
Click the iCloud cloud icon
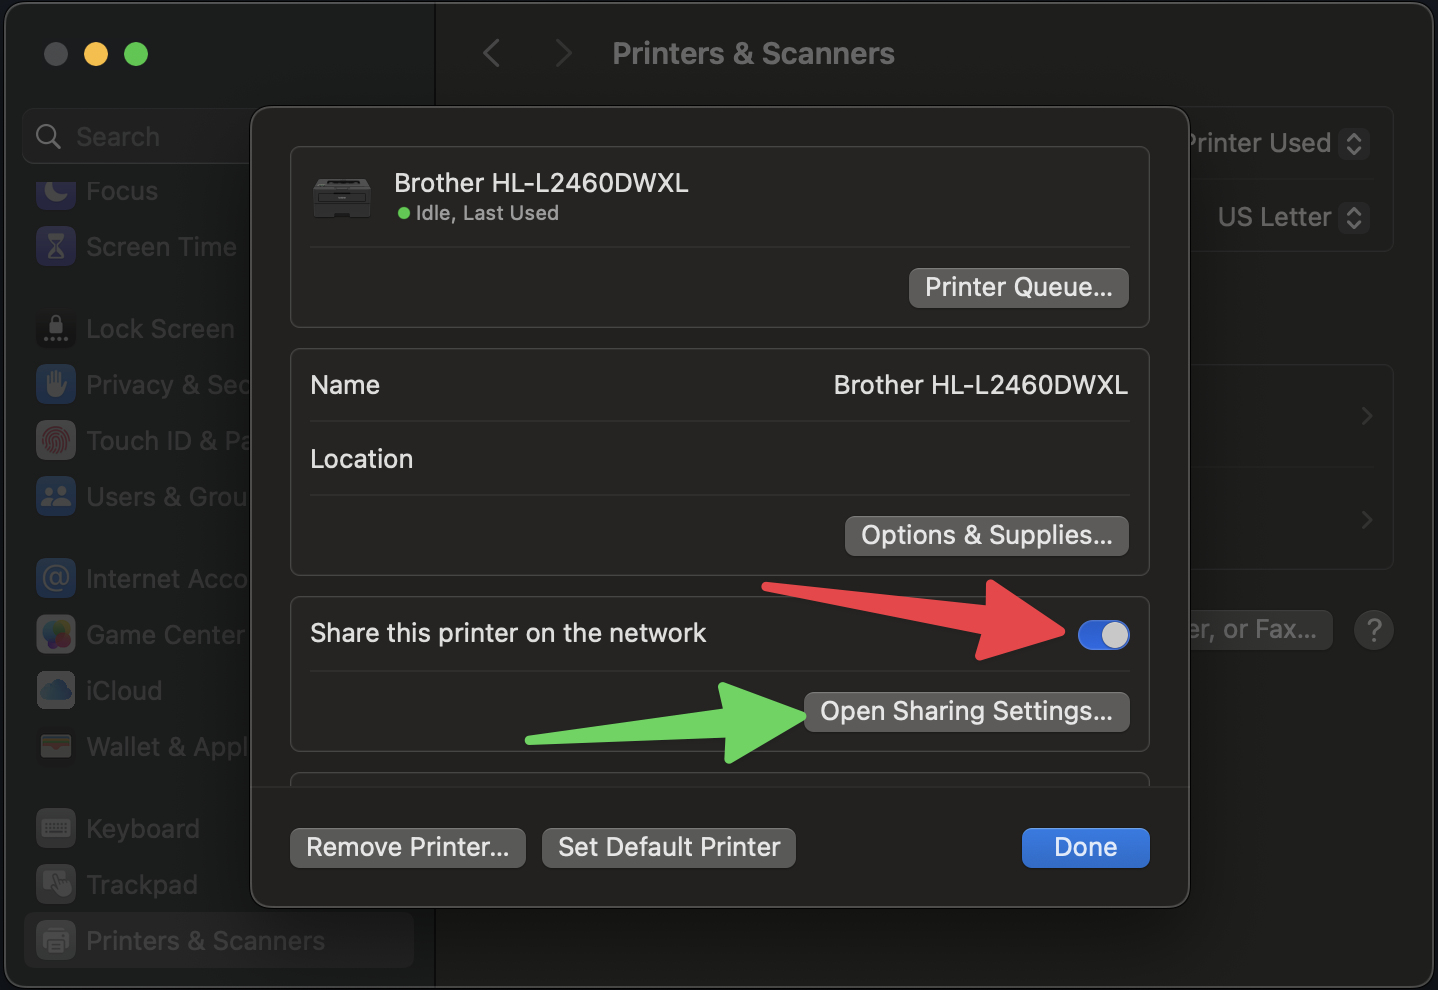pyautogui.click(x=56, y=690)
